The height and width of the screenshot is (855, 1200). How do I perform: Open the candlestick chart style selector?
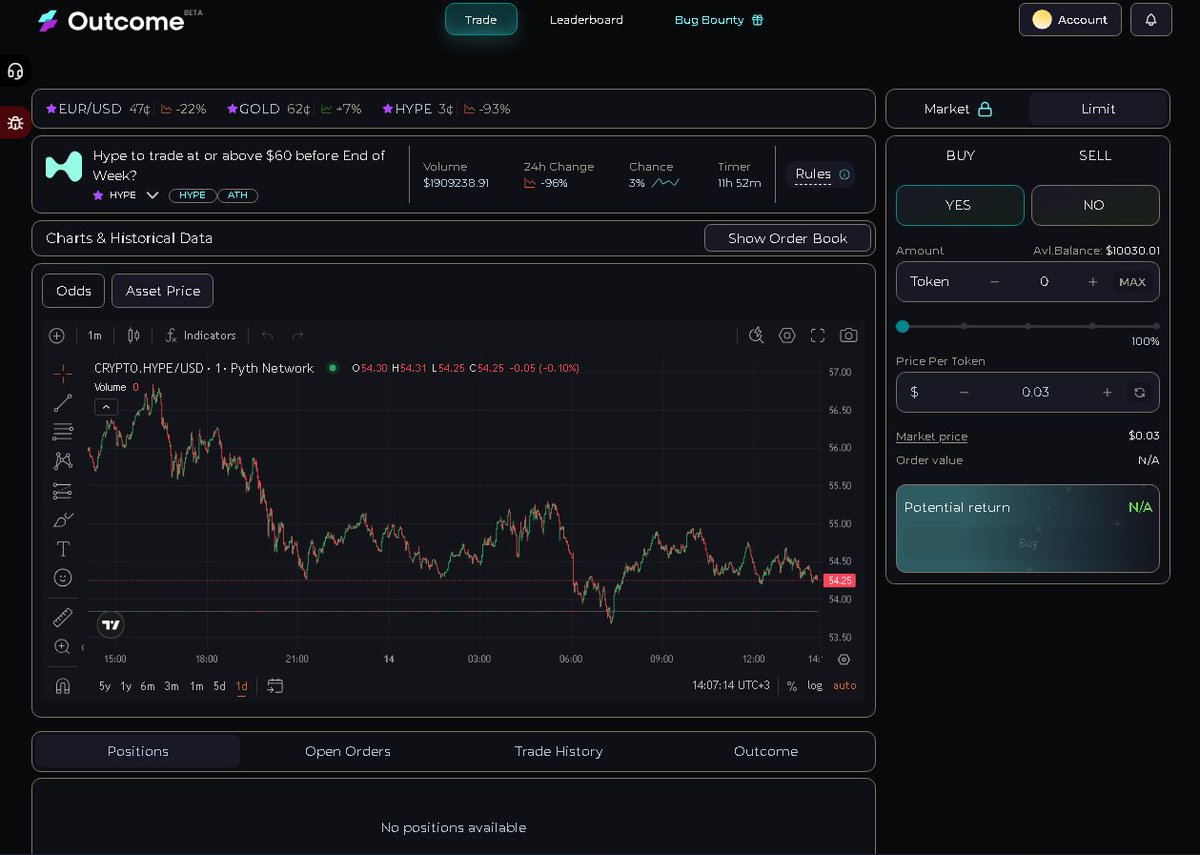[134, 336]
